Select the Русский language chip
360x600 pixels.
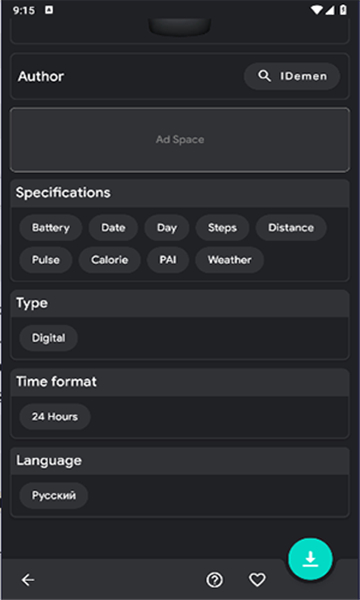[54, 496]
